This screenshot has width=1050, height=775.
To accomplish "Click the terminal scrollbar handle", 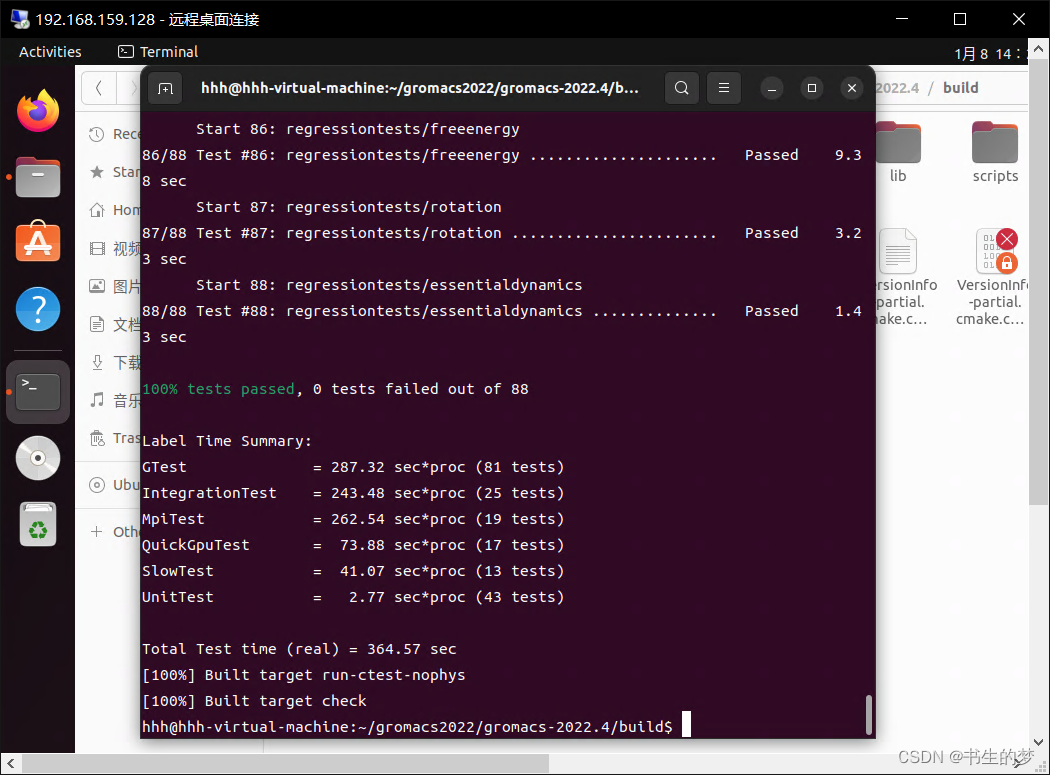I will pos(869,715).
